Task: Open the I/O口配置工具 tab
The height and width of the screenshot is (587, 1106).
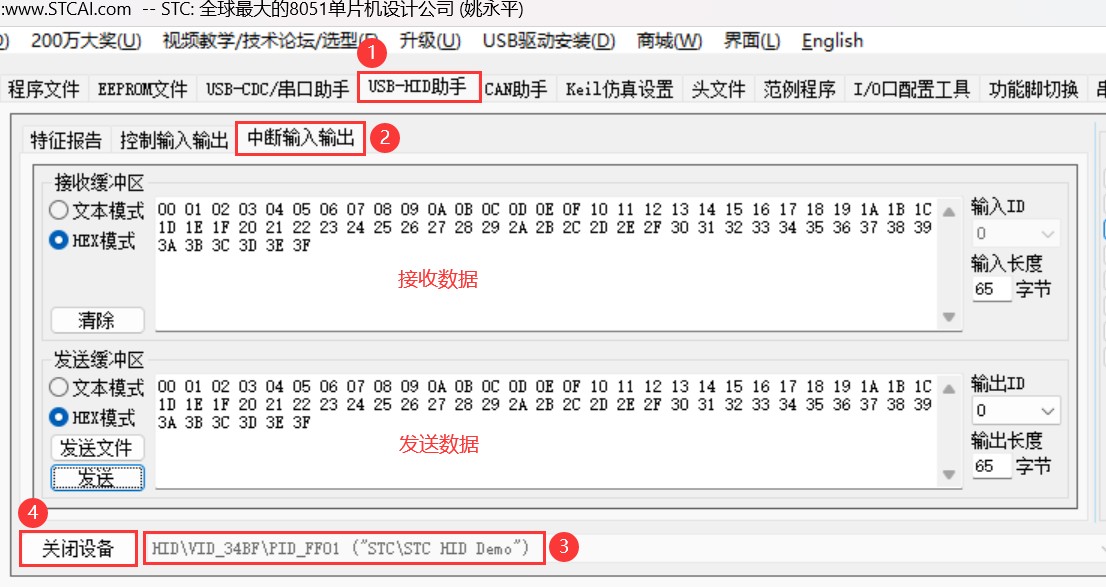Action: (x=911, y=89)
